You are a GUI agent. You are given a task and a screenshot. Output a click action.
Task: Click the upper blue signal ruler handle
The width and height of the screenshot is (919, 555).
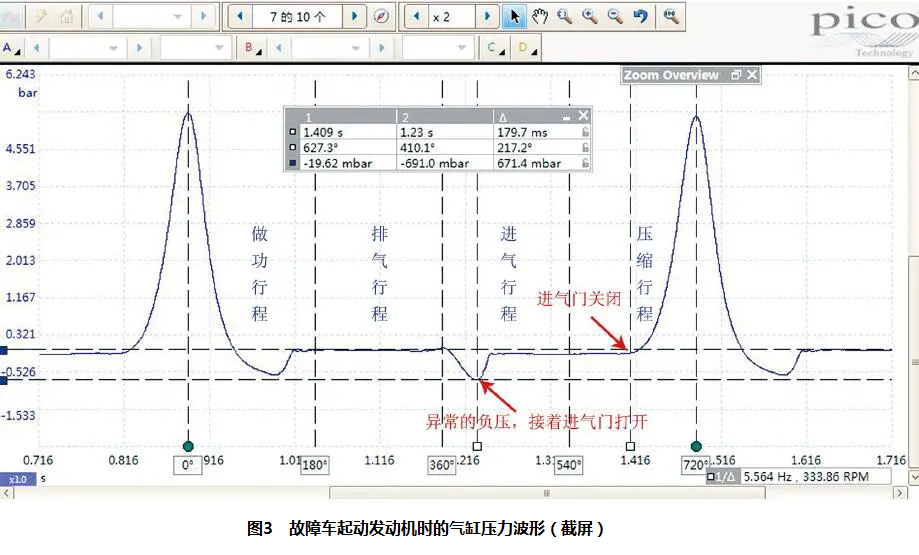point(4,350)
